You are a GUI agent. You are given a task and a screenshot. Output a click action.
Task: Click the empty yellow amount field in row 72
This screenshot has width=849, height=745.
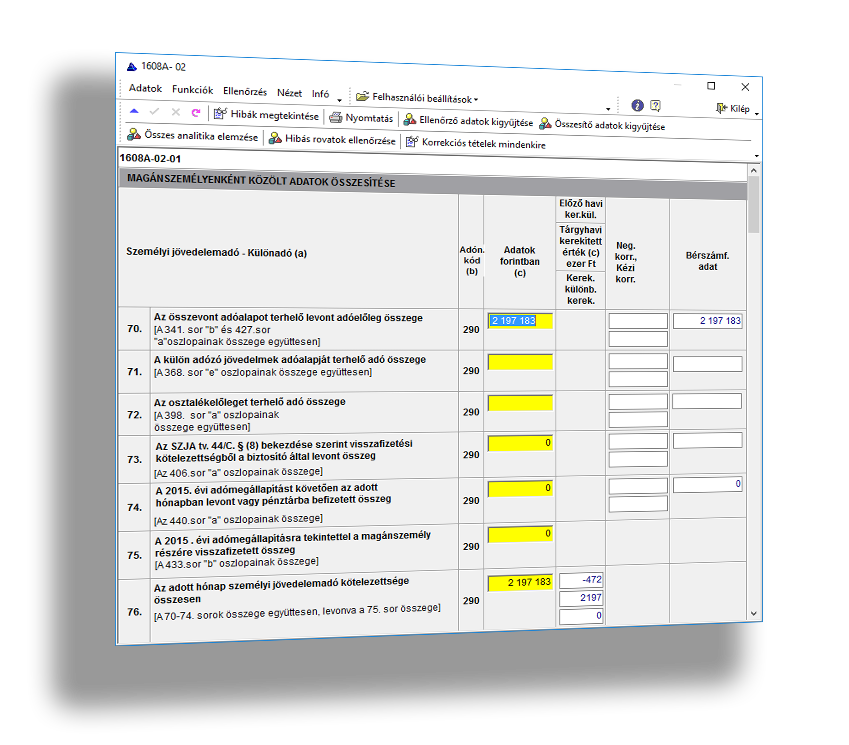[x=520, y=403]
